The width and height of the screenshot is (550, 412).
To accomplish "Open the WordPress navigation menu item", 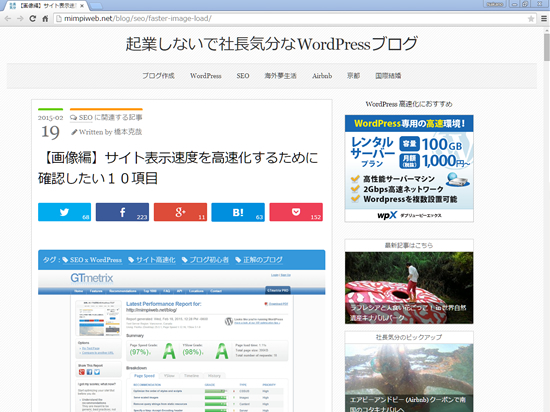I will coord(206,76).
